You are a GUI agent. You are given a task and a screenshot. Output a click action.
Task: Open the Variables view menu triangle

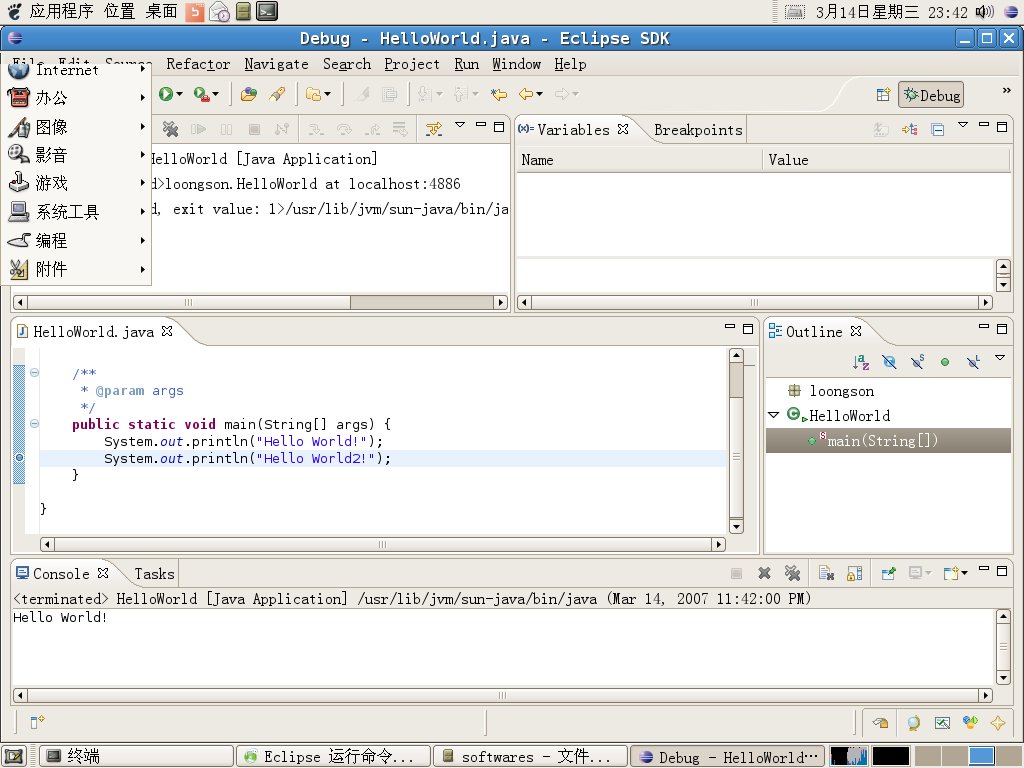pos(963,124)
